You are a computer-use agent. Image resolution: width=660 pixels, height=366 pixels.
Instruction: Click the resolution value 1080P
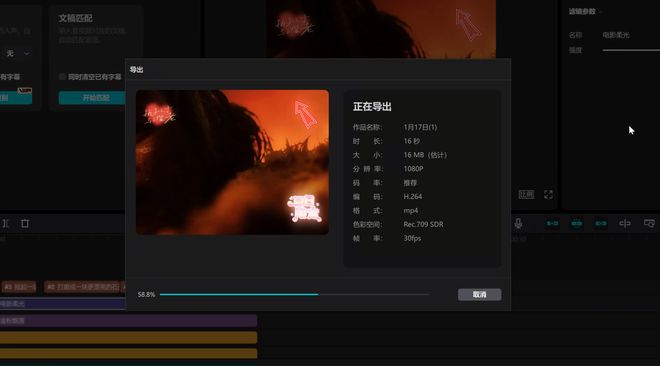pyautogui.click(x=413, y=169)
